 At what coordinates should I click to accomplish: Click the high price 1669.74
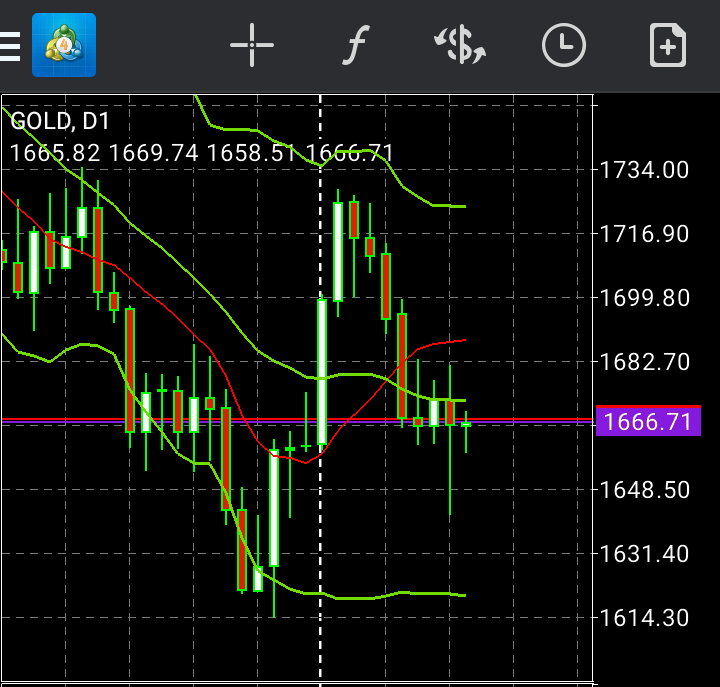(x=153, y=153)
